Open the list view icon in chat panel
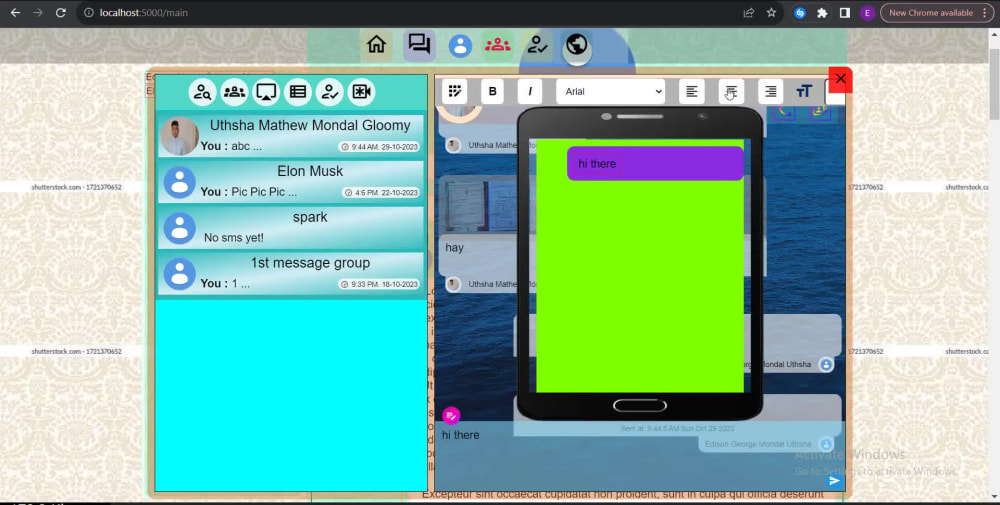1000x505 pixels. (298, 92)
